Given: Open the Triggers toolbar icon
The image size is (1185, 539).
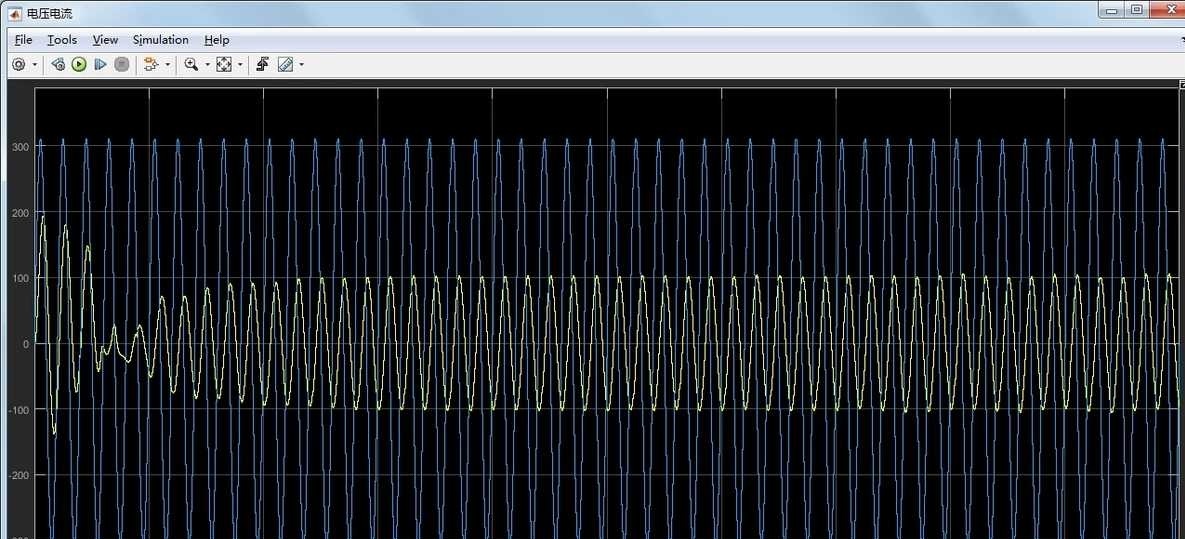Looking at the screenshot, I should point(262,65).
